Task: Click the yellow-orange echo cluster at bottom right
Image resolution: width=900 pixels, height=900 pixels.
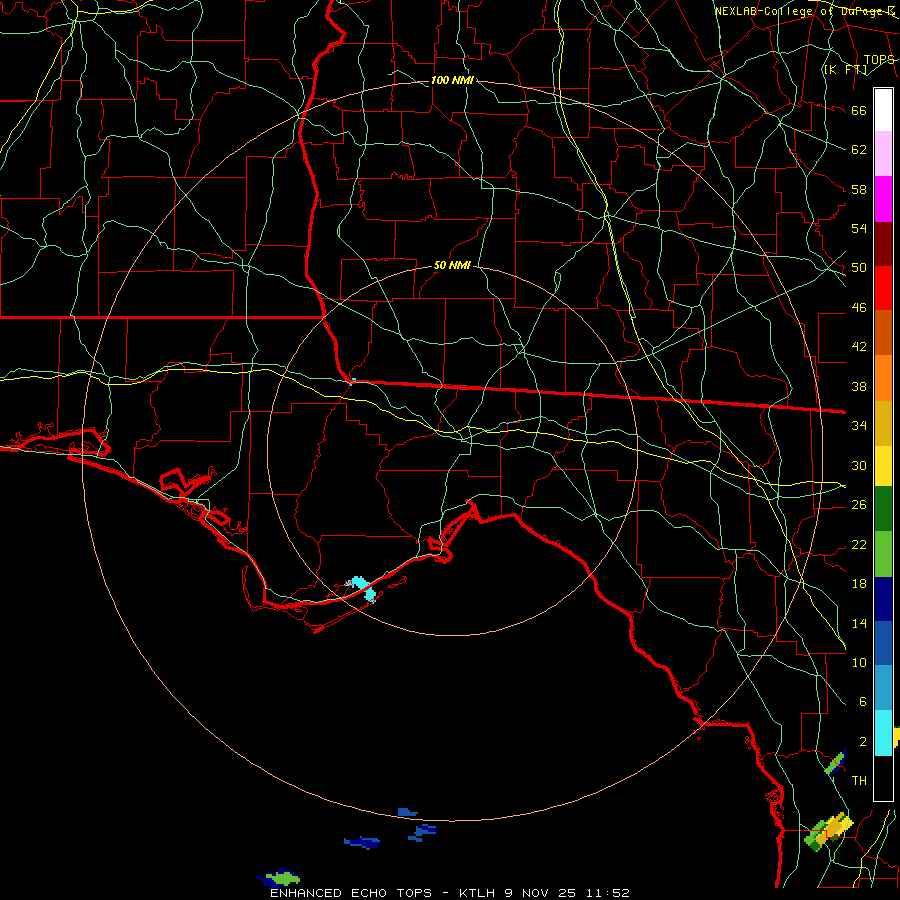Action: [831, 831]
